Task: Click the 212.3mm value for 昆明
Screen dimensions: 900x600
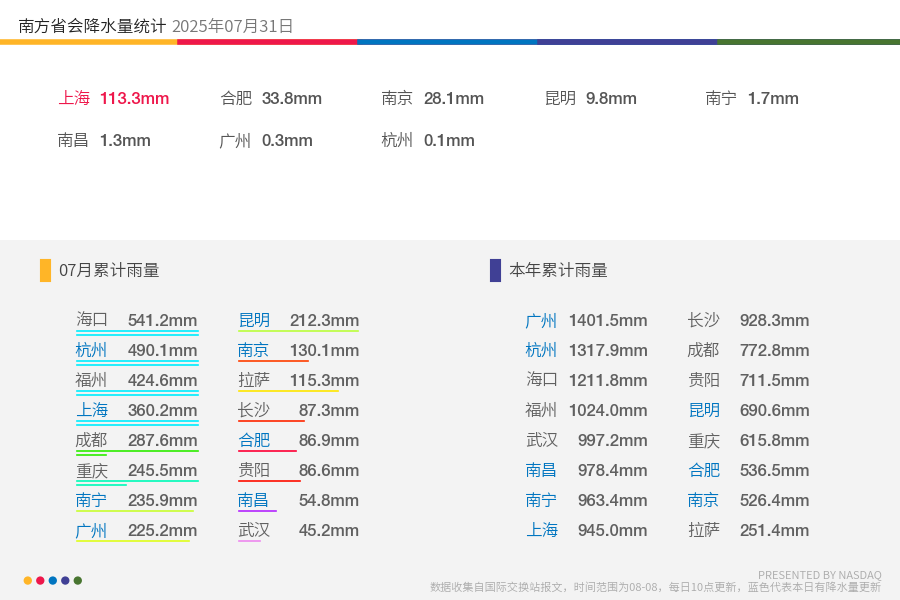Action: coord(324,320)
